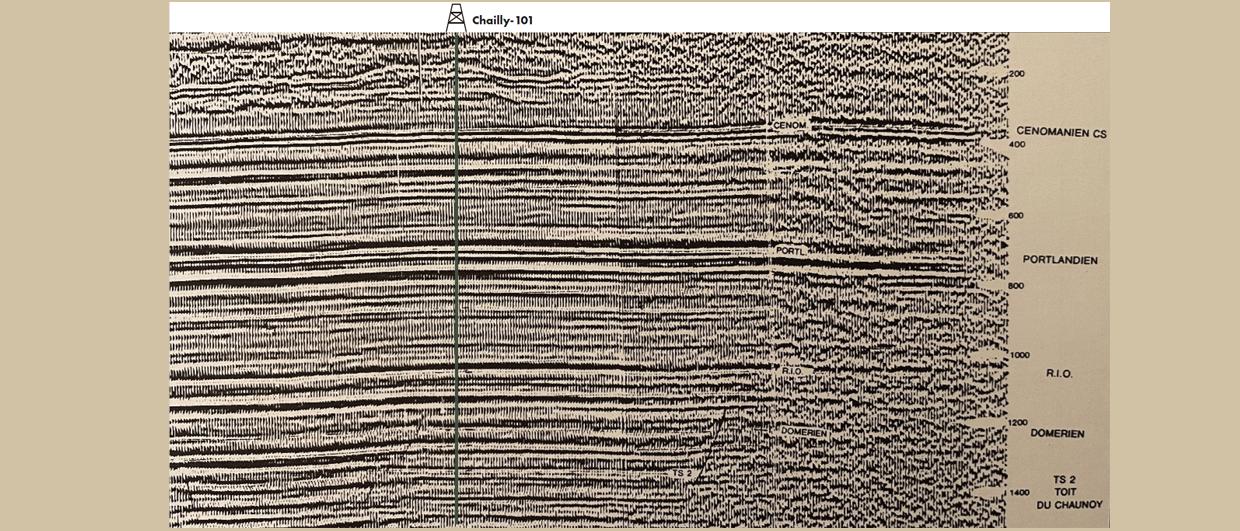Viewport: 1240px width, 531px height.
Task: Select the DOMERIEN label in right margin
Action: tap(1059, 433)
